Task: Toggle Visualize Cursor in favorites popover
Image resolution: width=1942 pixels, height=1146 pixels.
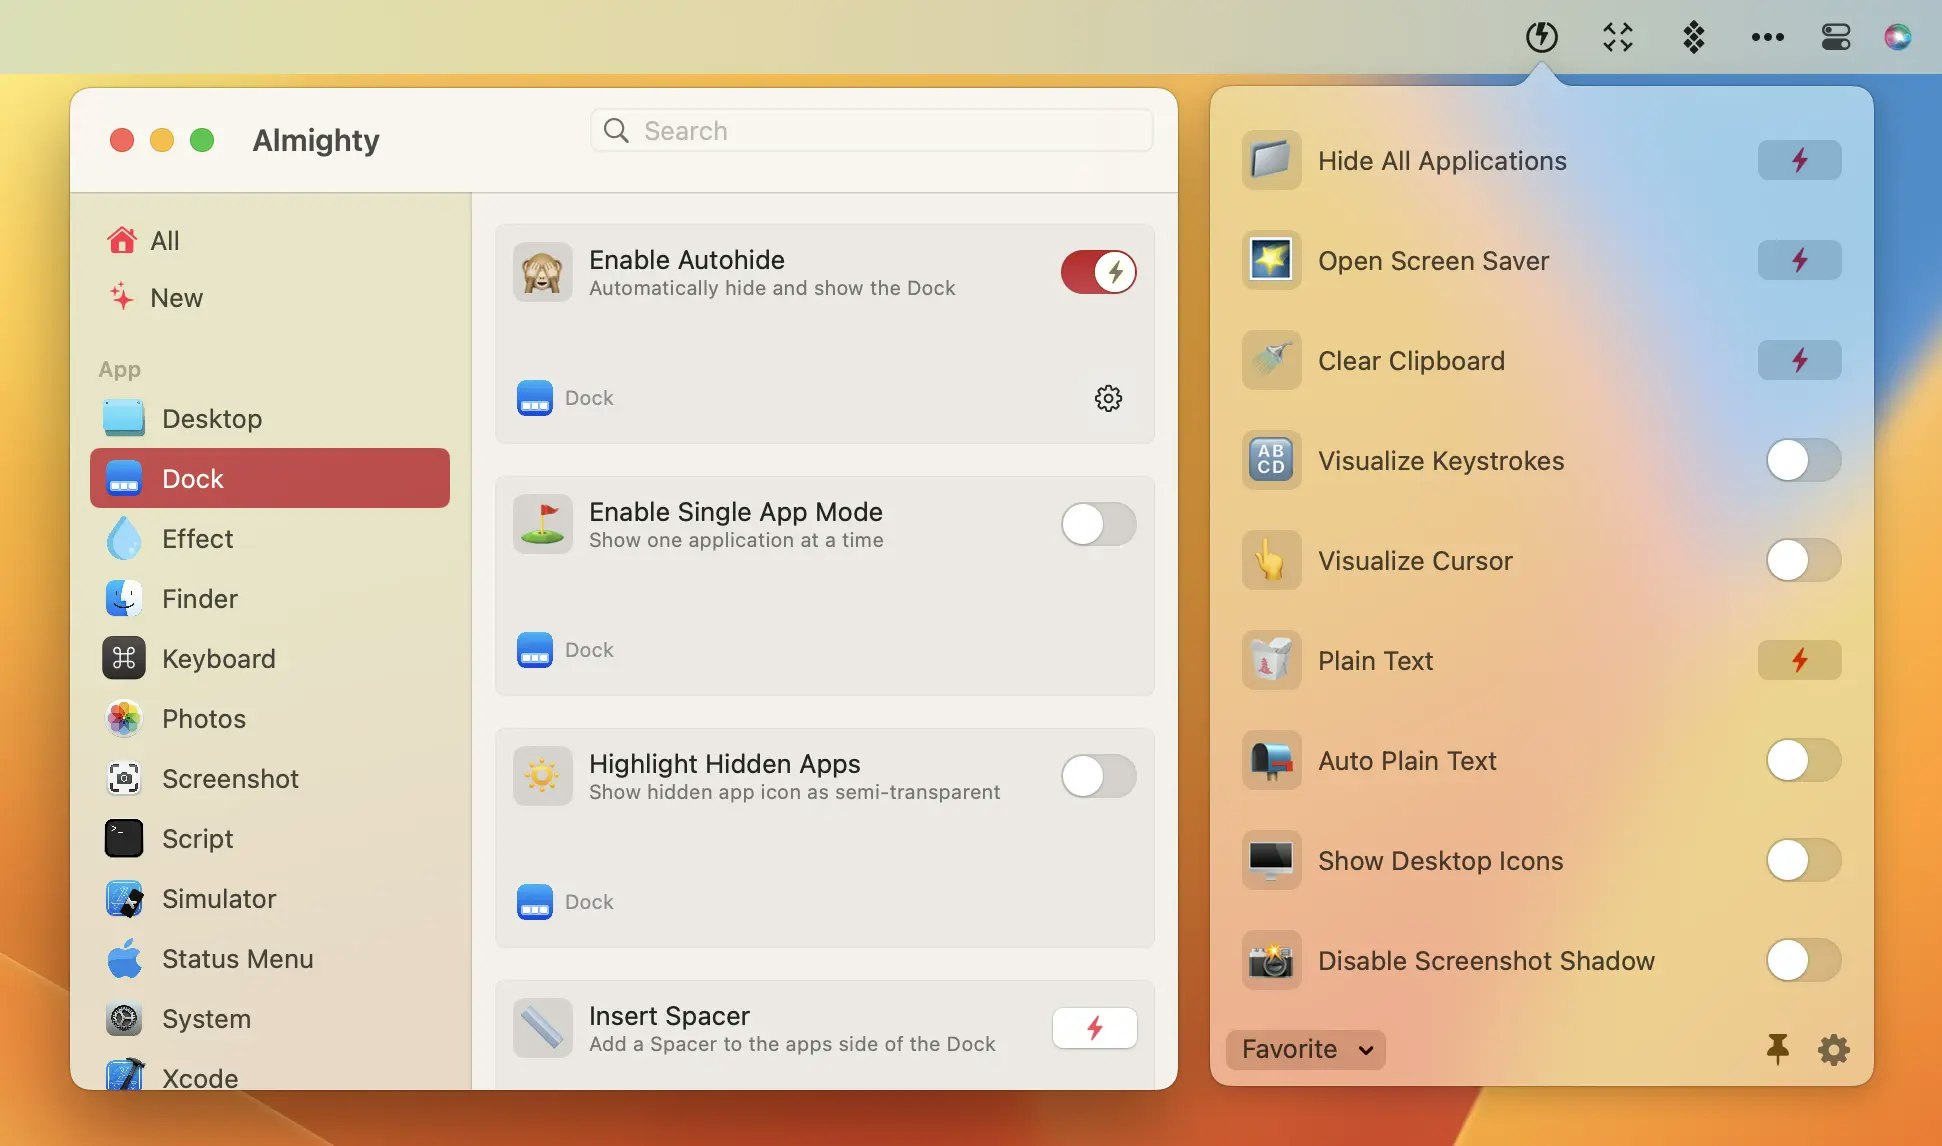Action: click(x=1803, y=561)
